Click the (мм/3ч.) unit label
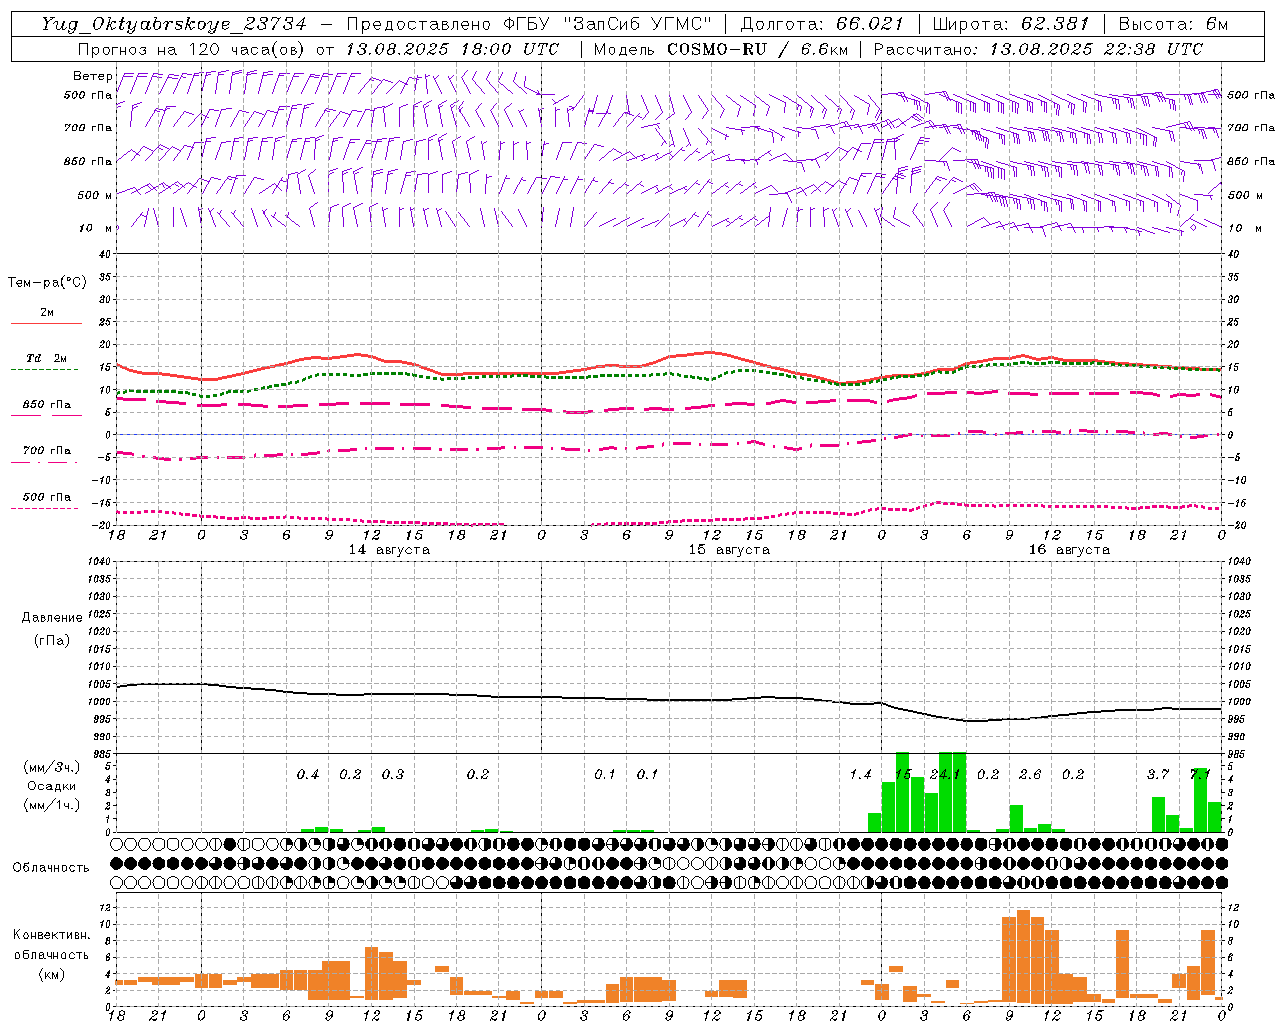Image resolution: width=1280 pixels, height=1024 pixels. pyautogui.click(x=53, y=767)
